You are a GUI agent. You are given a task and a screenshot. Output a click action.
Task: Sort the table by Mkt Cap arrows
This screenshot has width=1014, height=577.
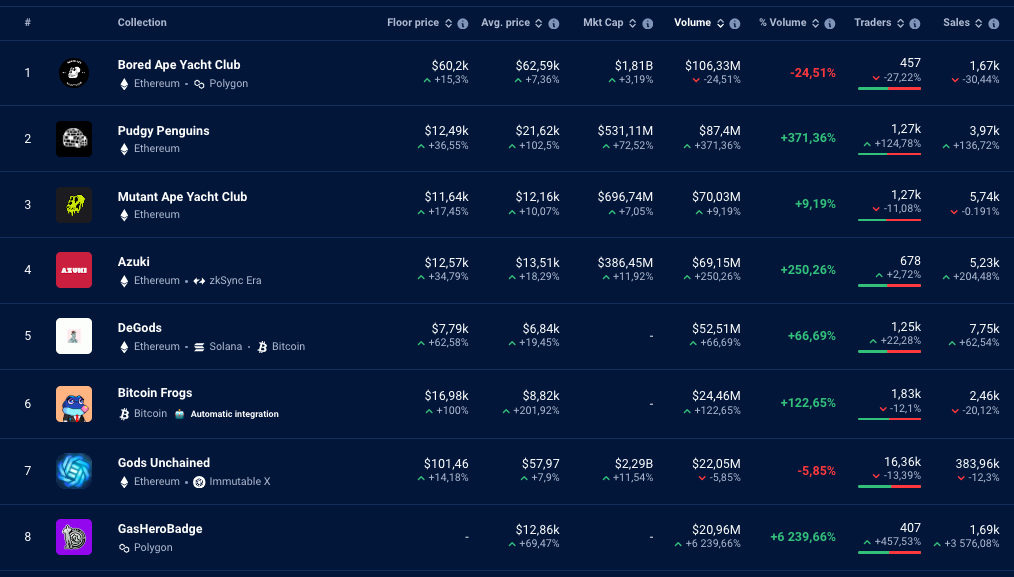(x=632, y=23)
